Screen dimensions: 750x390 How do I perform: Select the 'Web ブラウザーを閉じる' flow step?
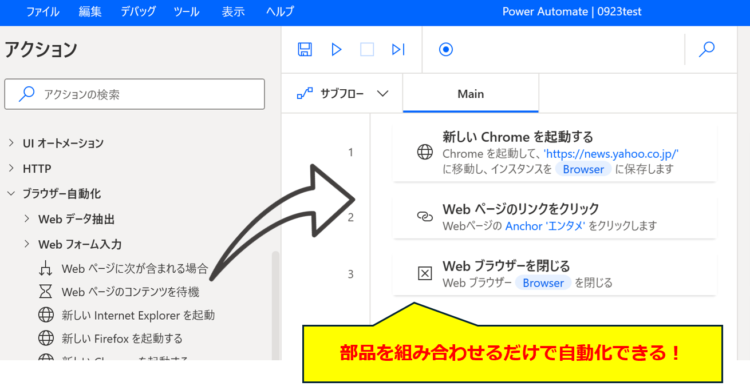click(x=554, y=274)
